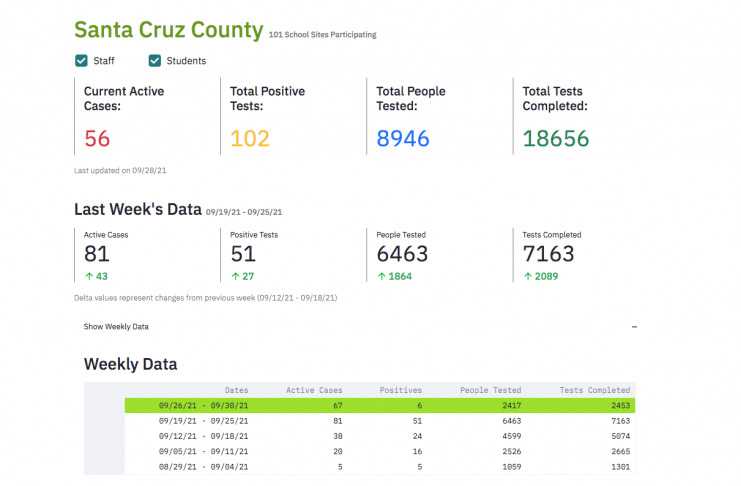Uncheck the Staff checkbox
The width and height of the screenshot is (741, 486).
coord(81,61)
